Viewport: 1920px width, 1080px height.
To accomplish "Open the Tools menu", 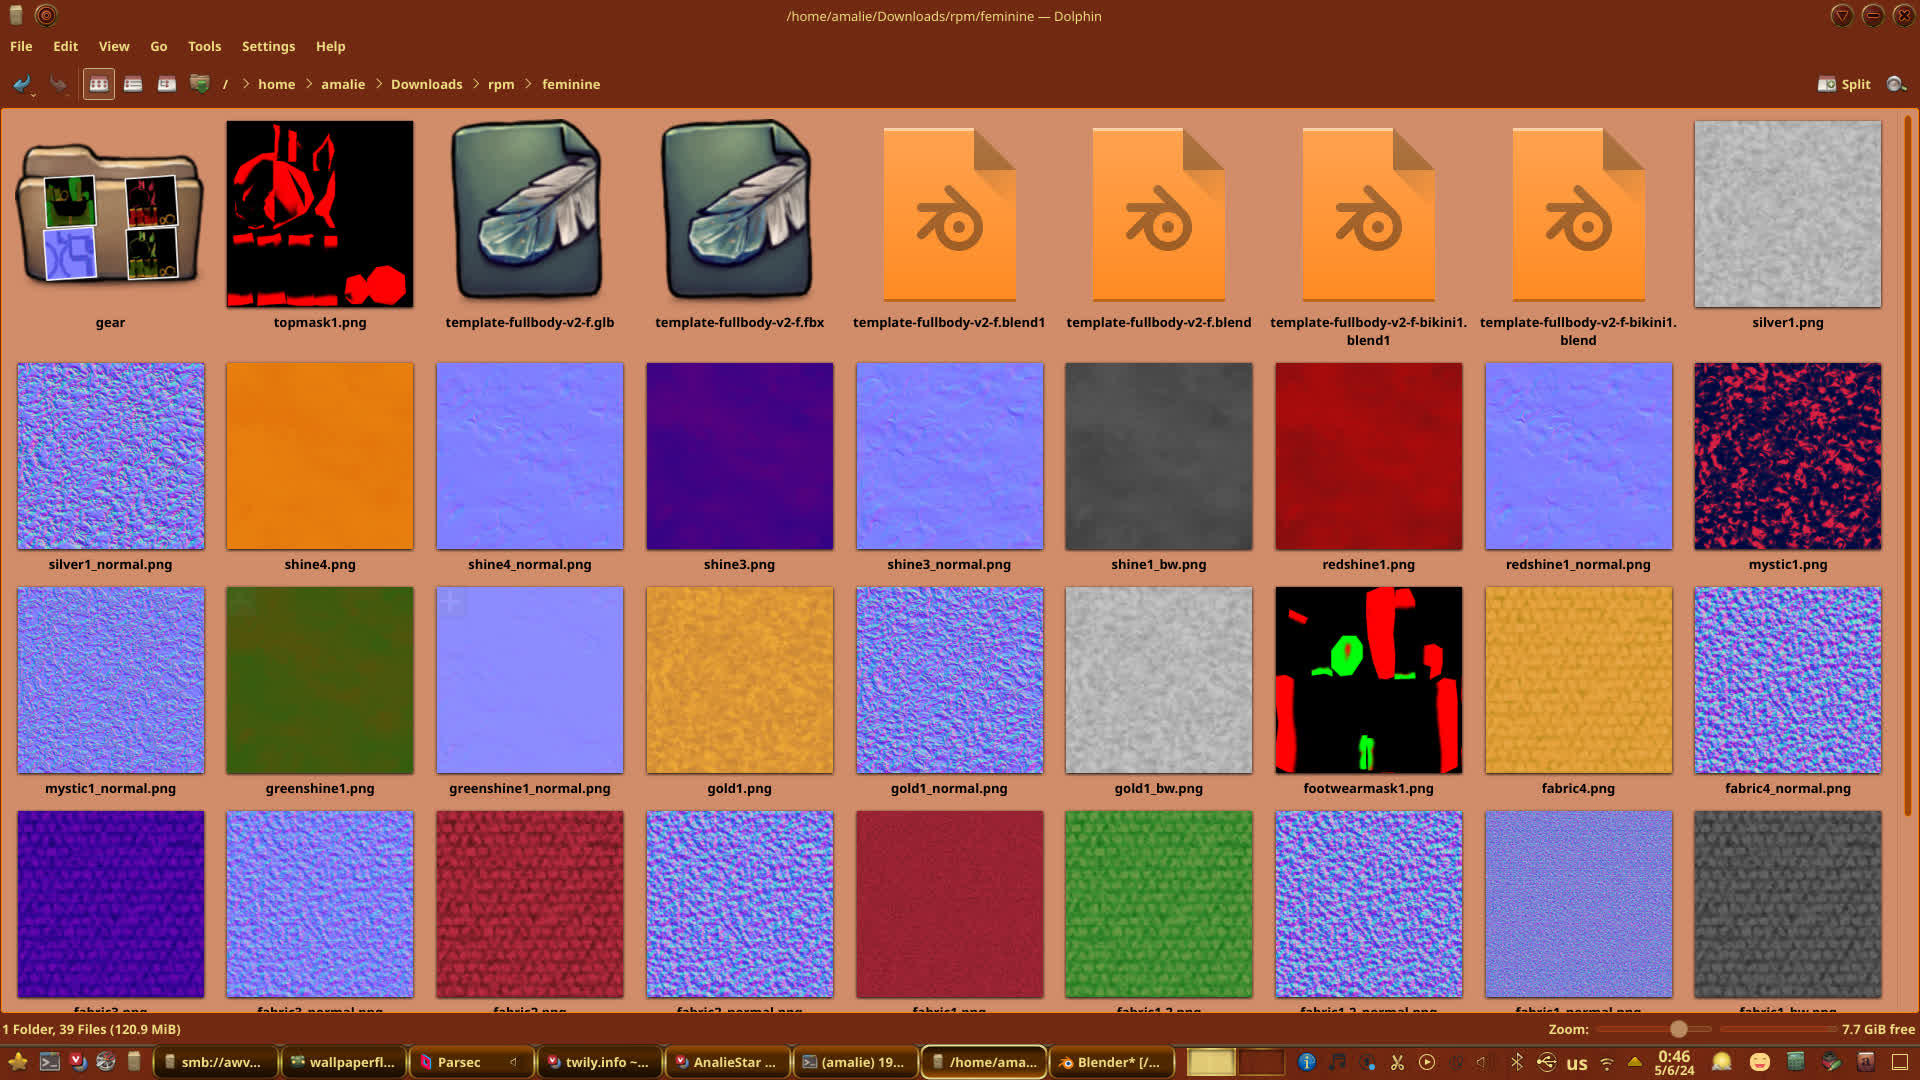I will click(x=204, y=46).
